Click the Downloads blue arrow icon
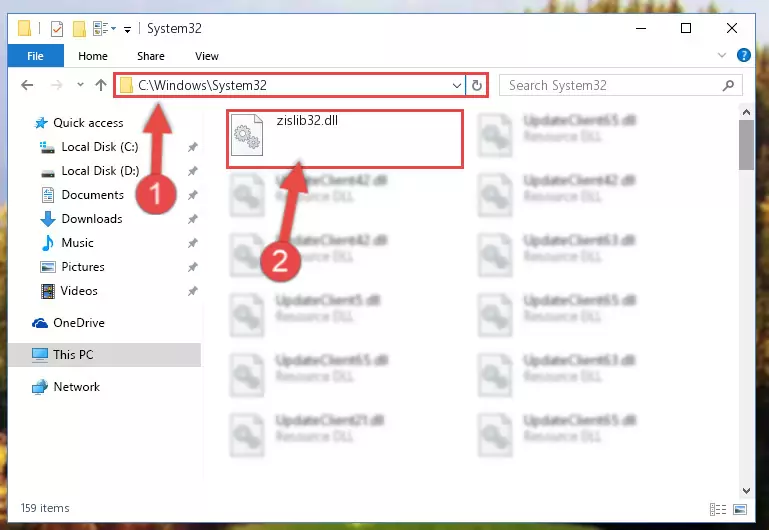The width and height of the screenshot is (769, 530). click(x=48, y=219)
